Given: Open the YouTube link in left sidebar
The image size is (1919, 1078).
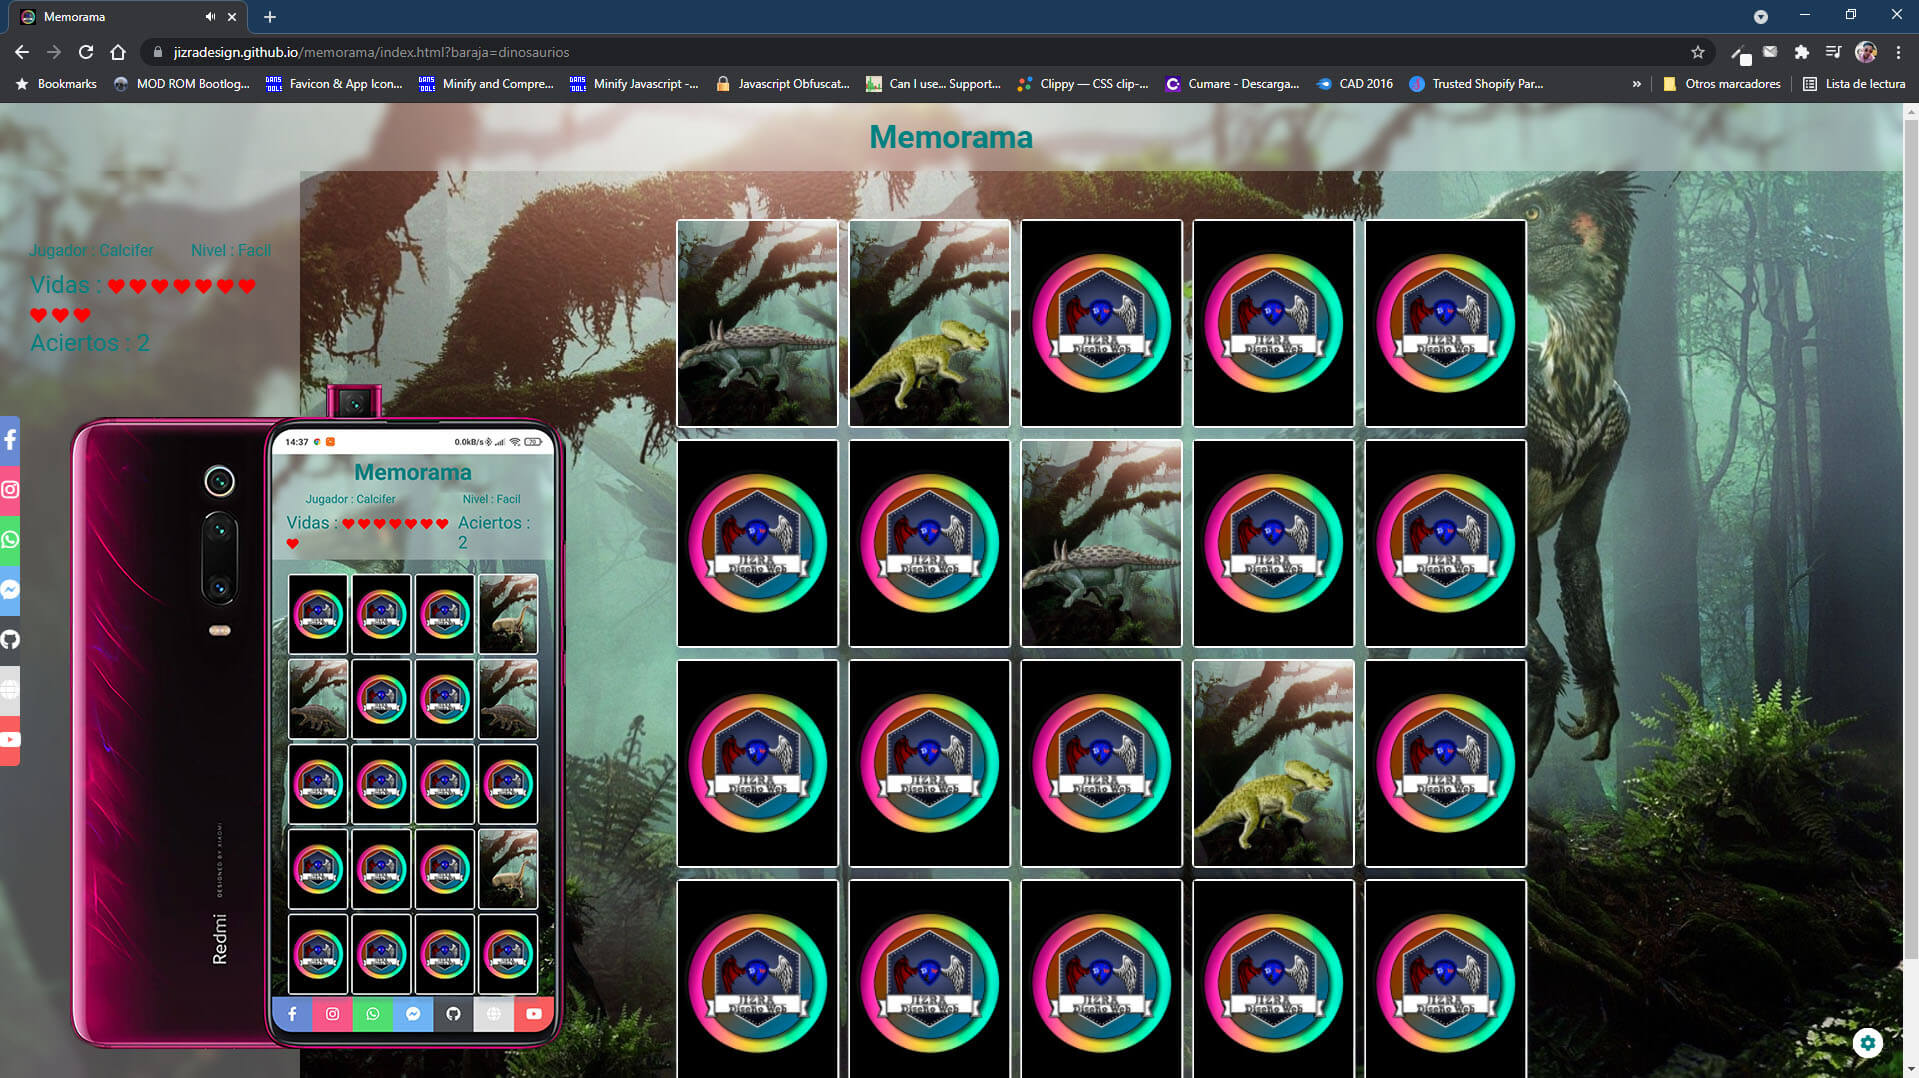Looking at the screenshot, I should pyautogui.click(x=10, y=740).
